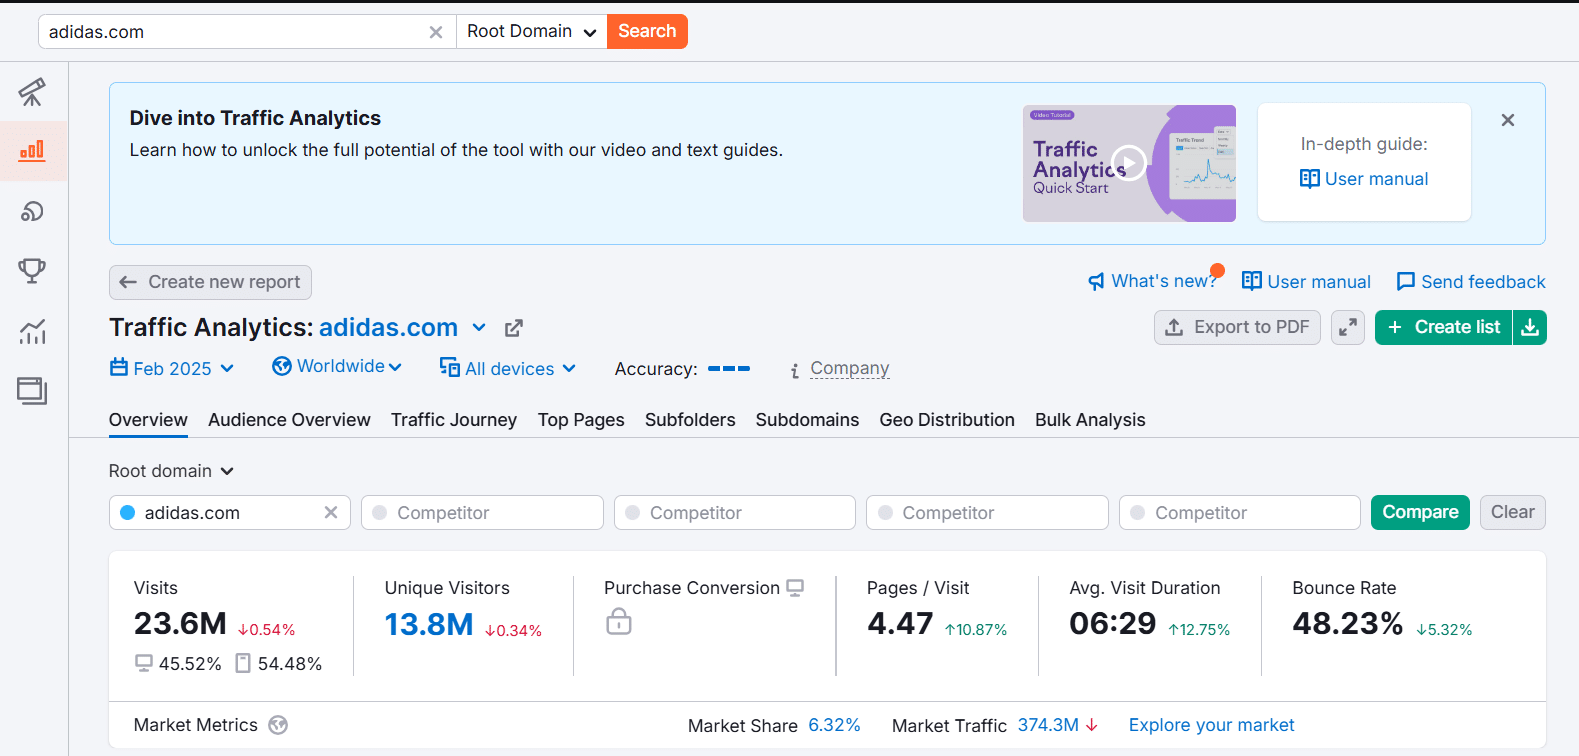The height and width of the screenshot is (756, 1579).
Task: Switch to the Audience Overview tab
Action: coord(289,420)
